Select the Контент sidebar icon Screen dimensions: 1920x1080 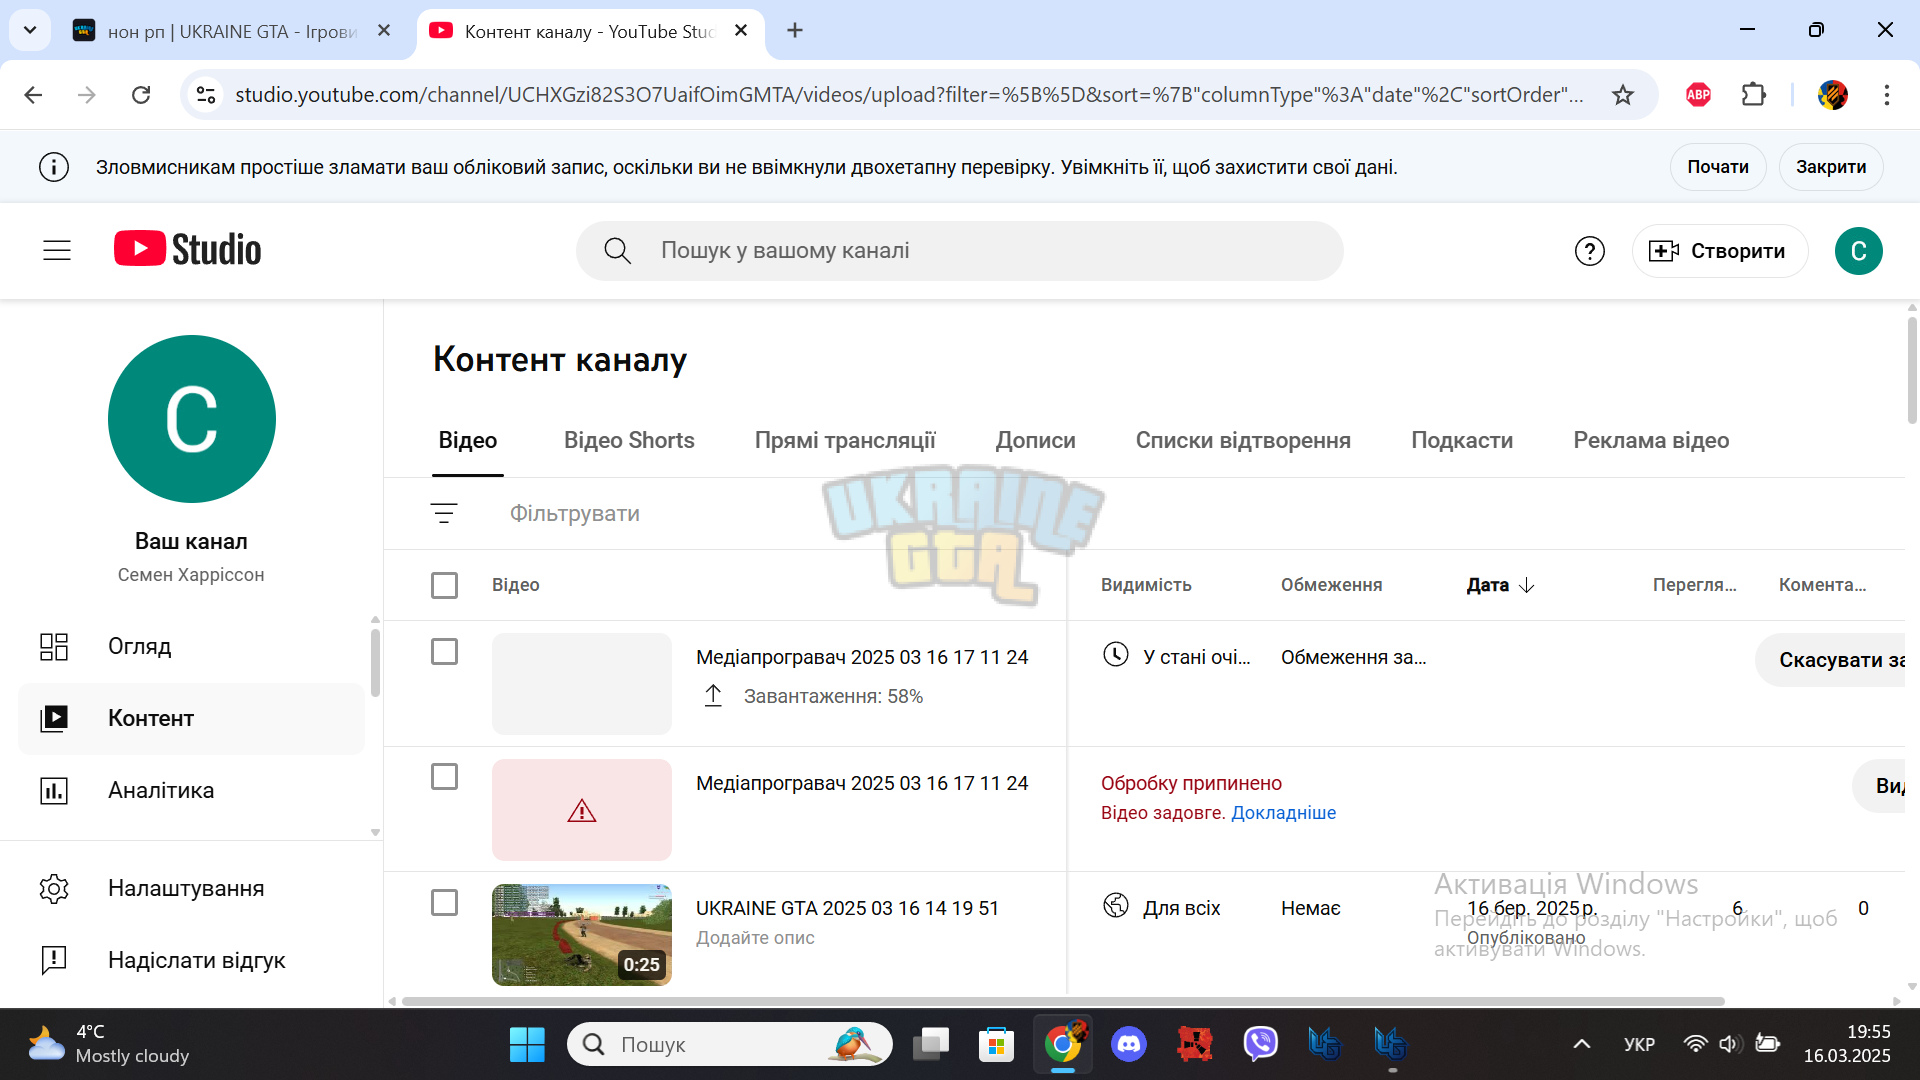(54, 718)
